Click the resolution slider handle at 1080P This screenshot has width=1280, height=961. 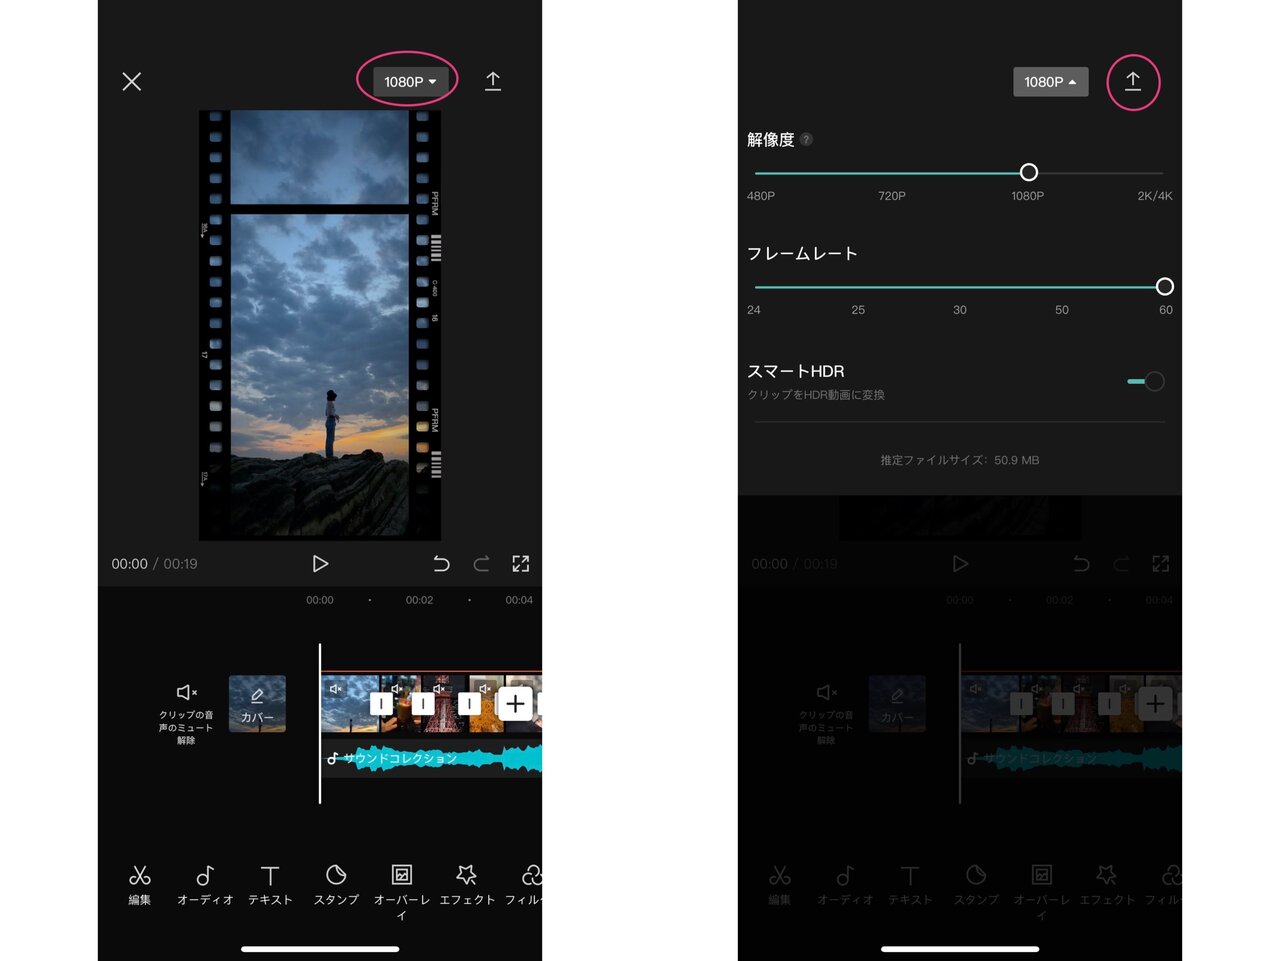[x=1029, y=172]
